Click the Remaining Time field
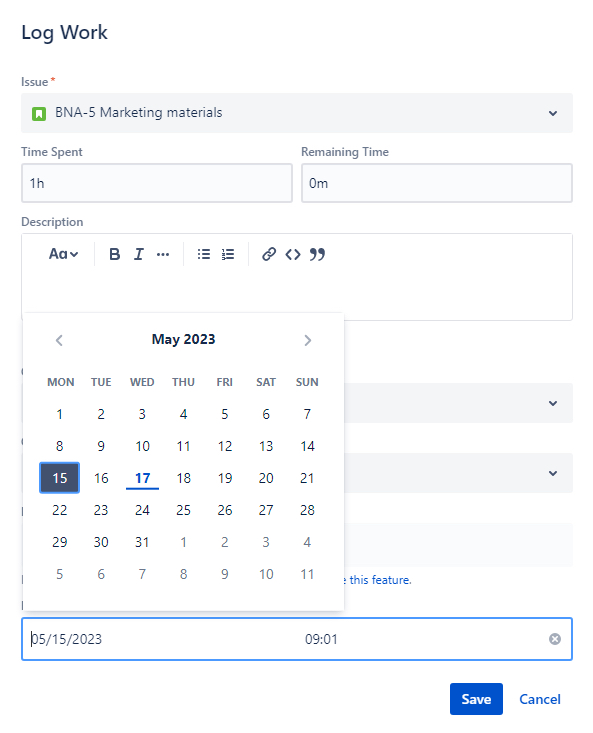Image resolution: width=593 pixels, height=733 pixels. point(436,183)
